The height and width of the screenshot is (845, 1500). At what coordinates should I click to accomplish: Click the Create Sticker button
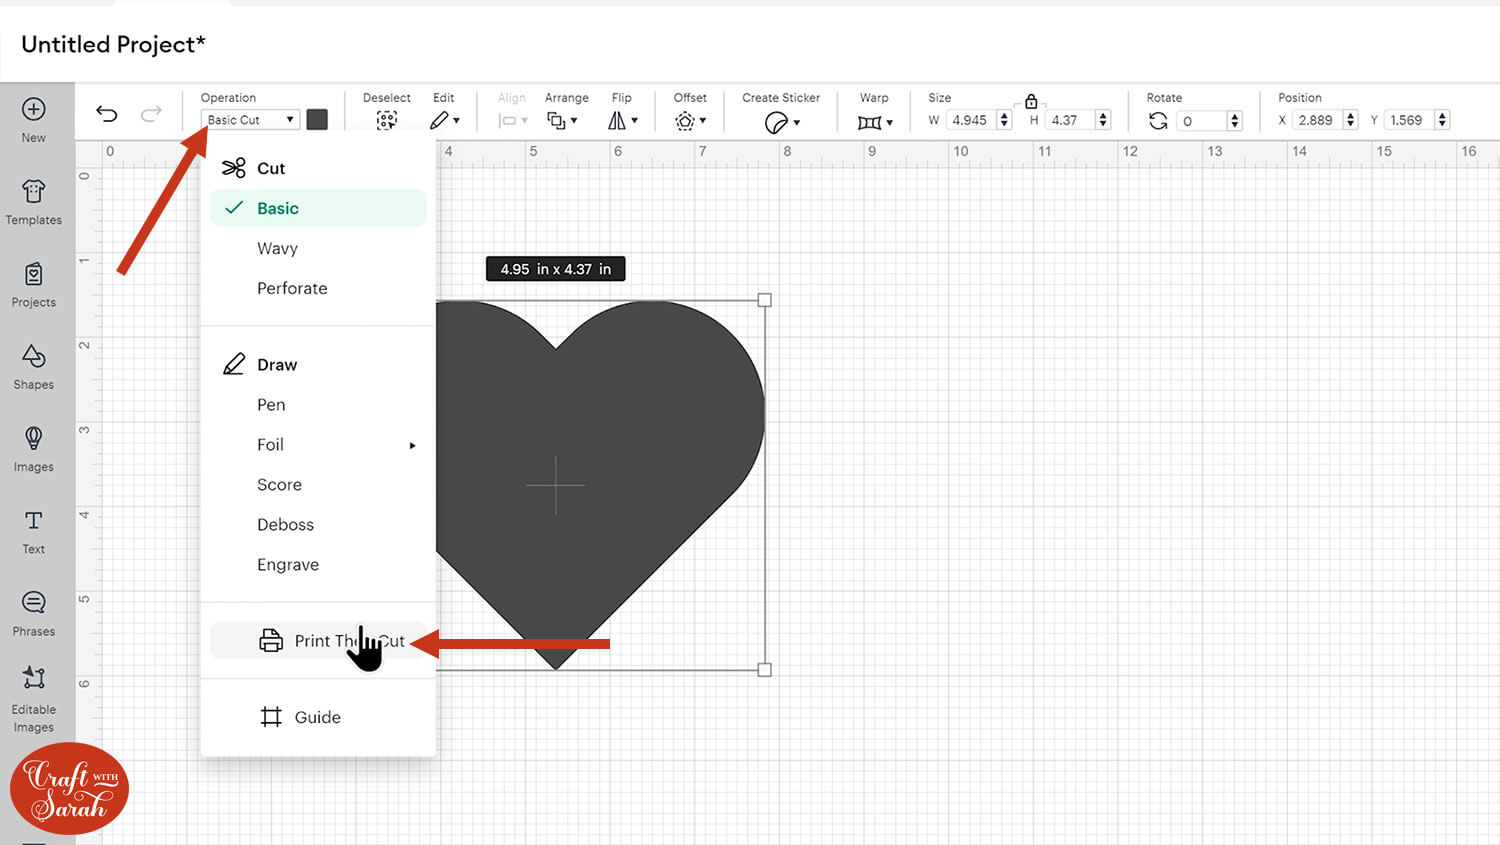click(781, 122)
